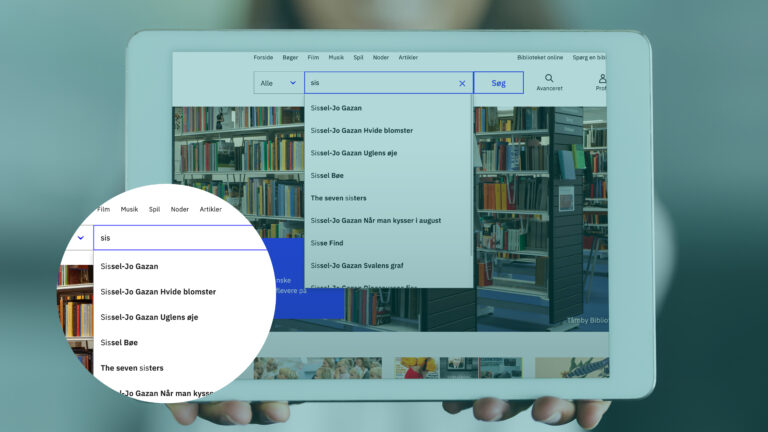Click Hvide blomster suggestion in magnified circle
768x432 pixels.
pos(158,292)
